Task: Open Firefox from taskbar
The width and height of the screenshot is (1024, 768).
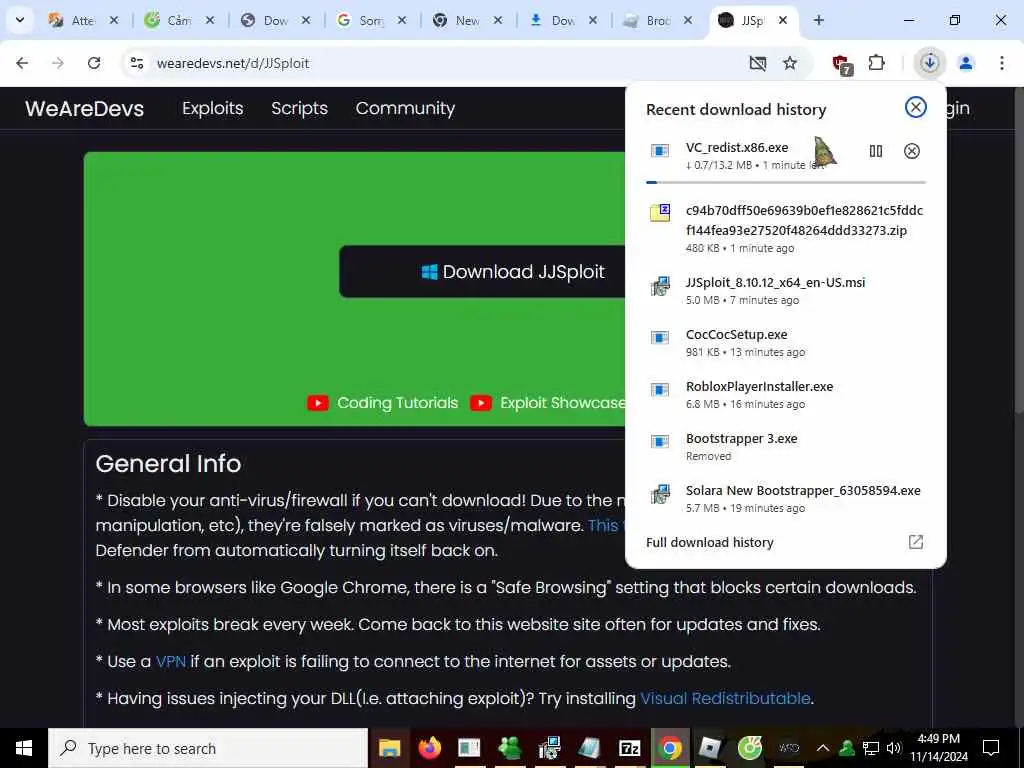Action: pyautogui.click(x=430, y=748)
